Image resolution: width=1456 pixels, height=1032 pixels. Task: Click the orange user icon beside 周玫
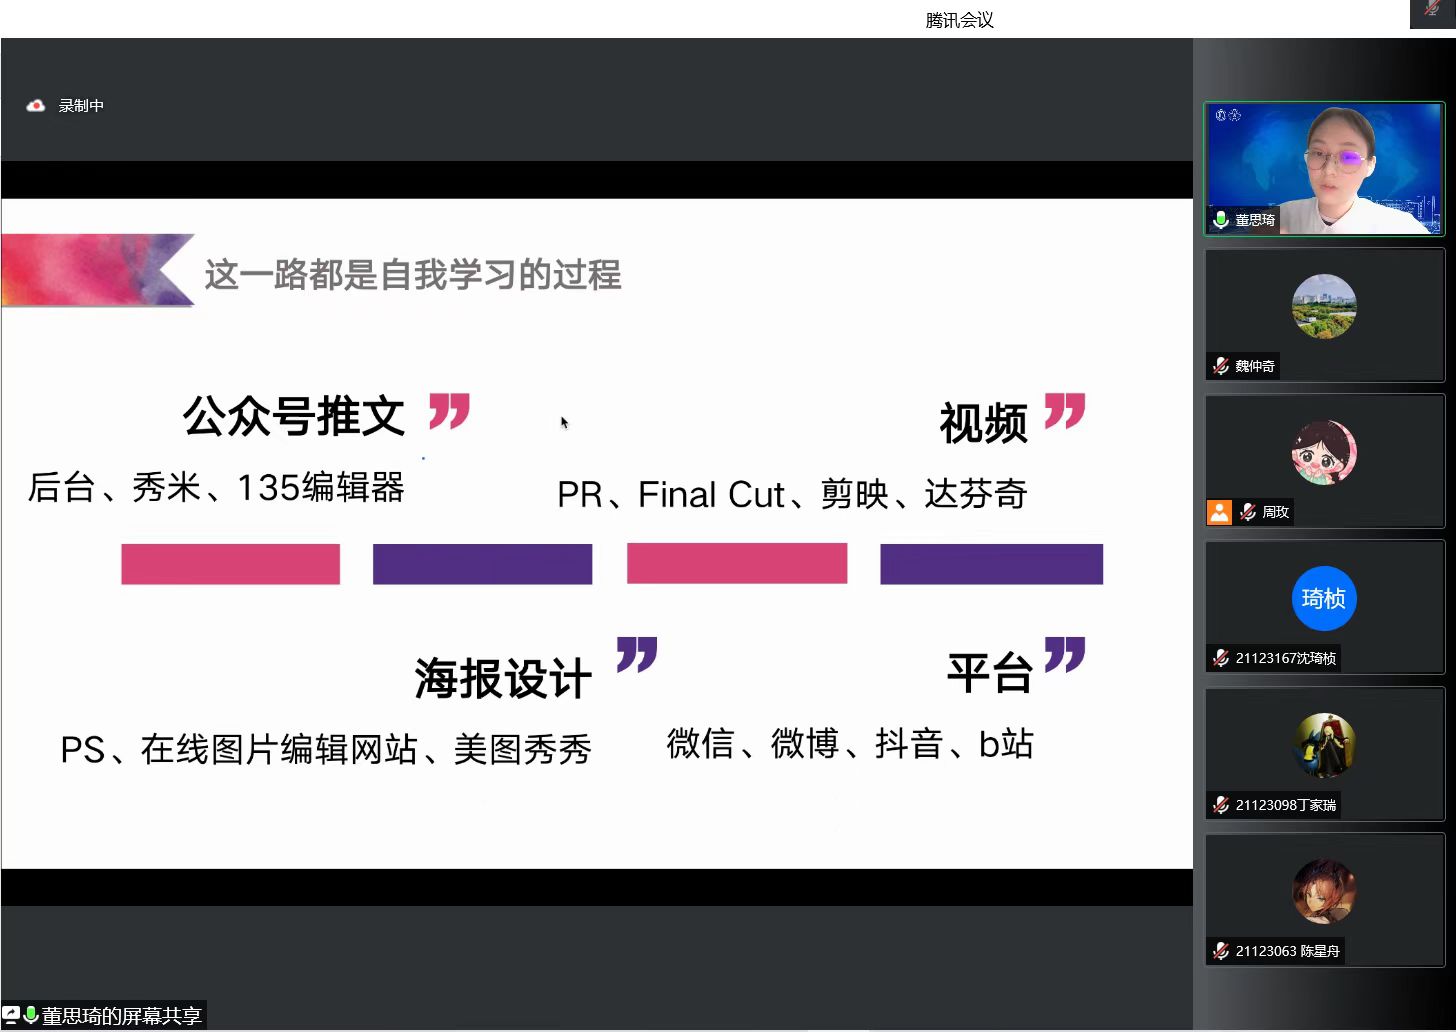click(1219, 512)
